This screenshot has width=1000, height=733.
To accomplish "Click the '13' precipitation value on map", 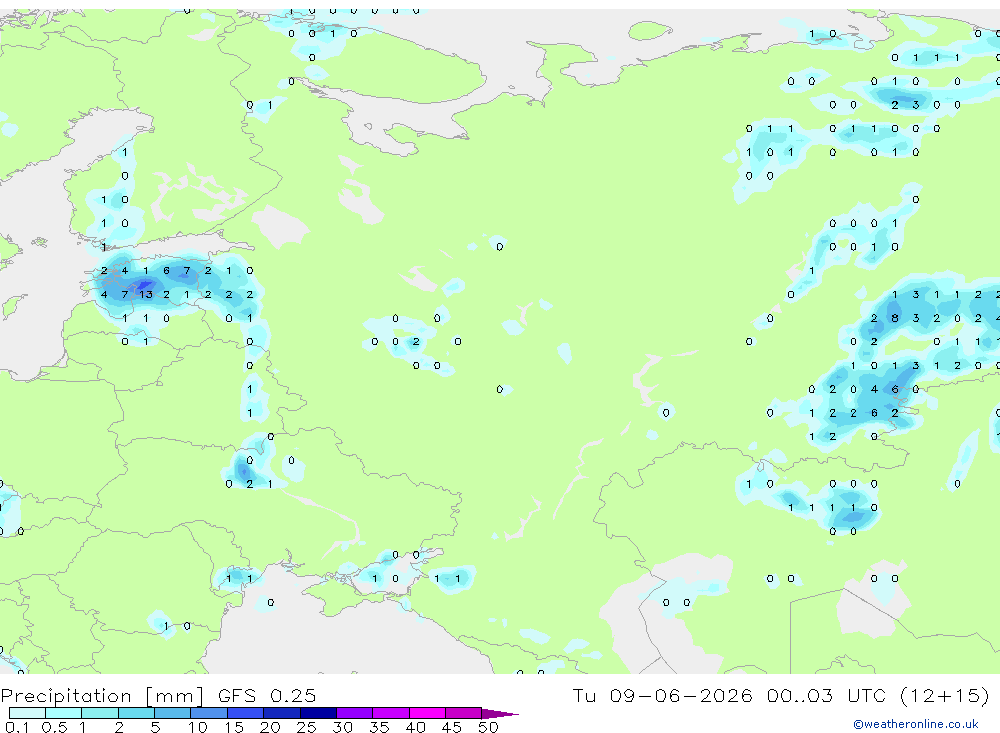I will (146, 295).
